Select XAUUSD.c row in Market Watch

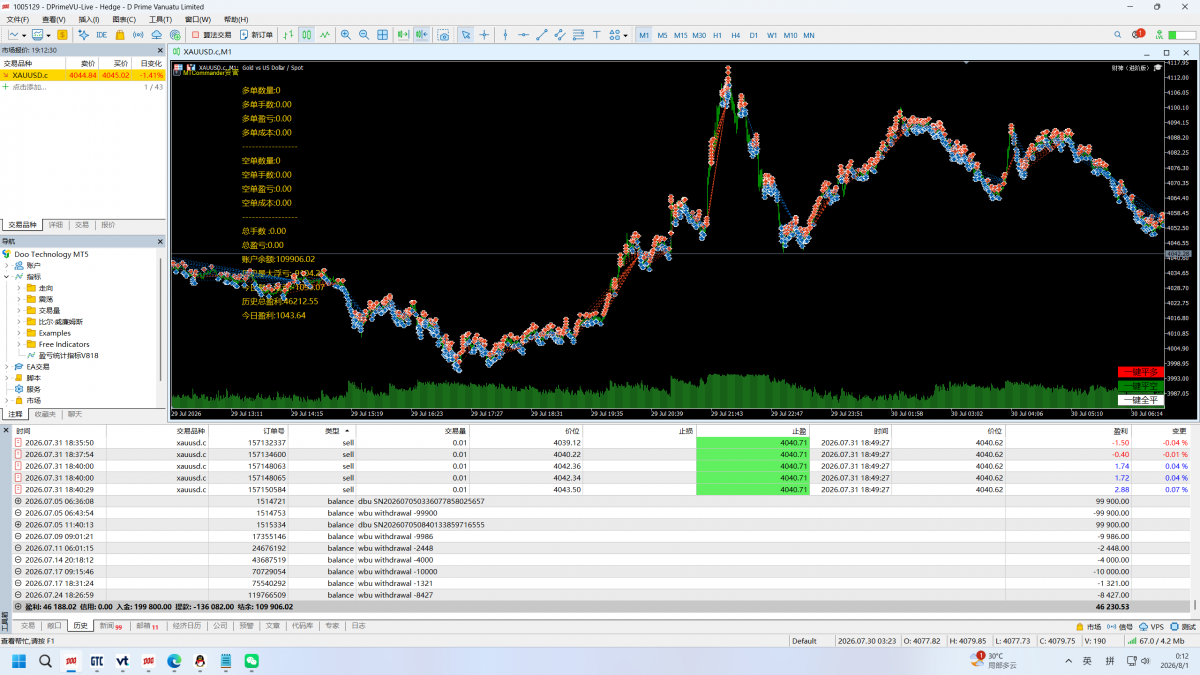click(83, 75)
